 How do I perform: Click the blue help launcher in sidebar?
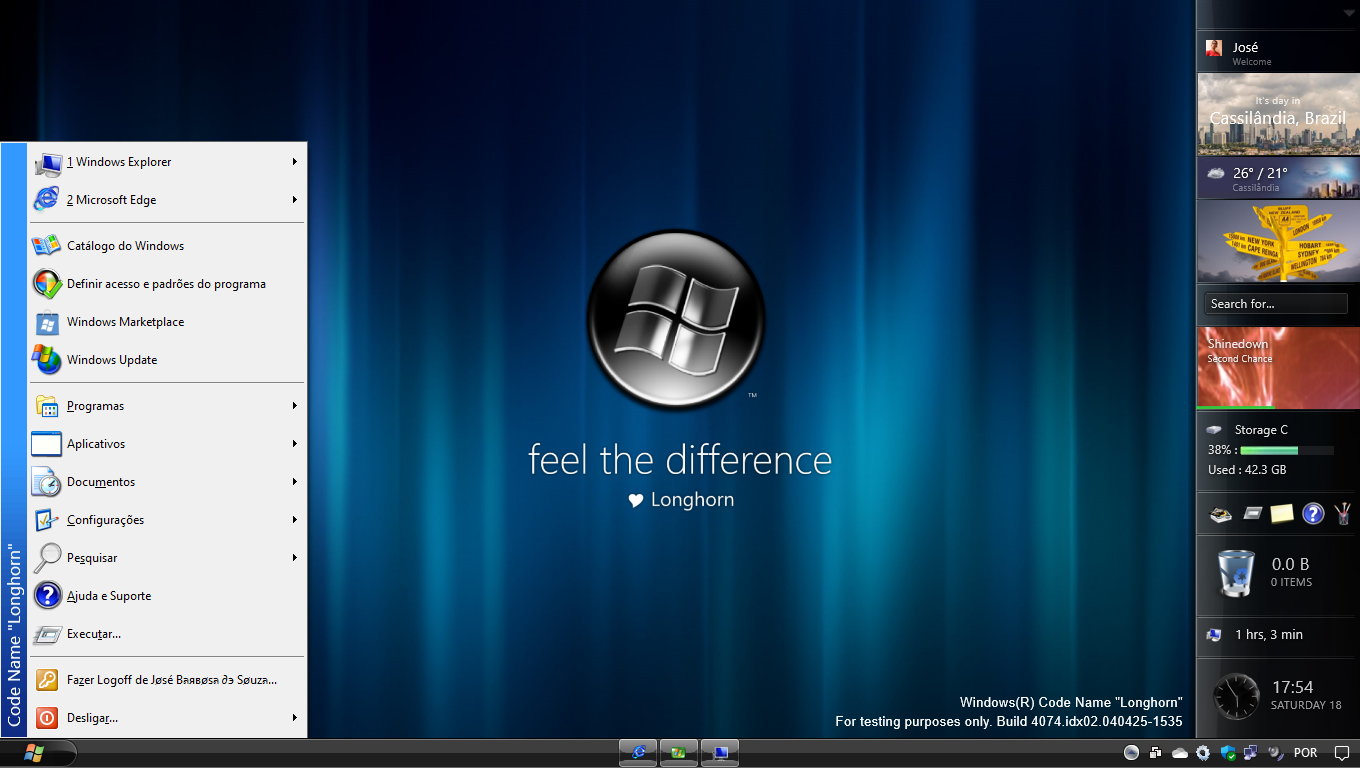(1313, 514)
